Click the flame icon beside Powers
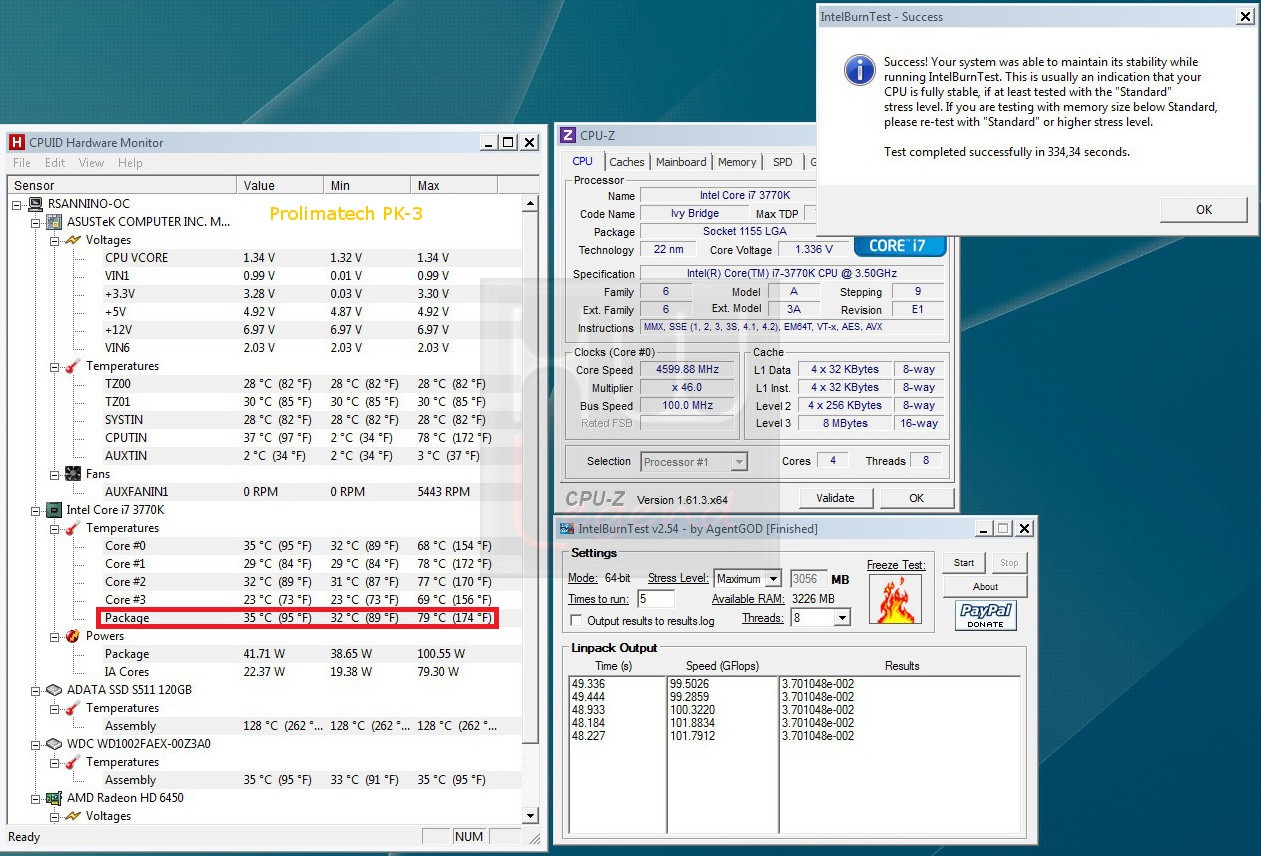Screen dimensions: 1261x856 coord(73,636)
